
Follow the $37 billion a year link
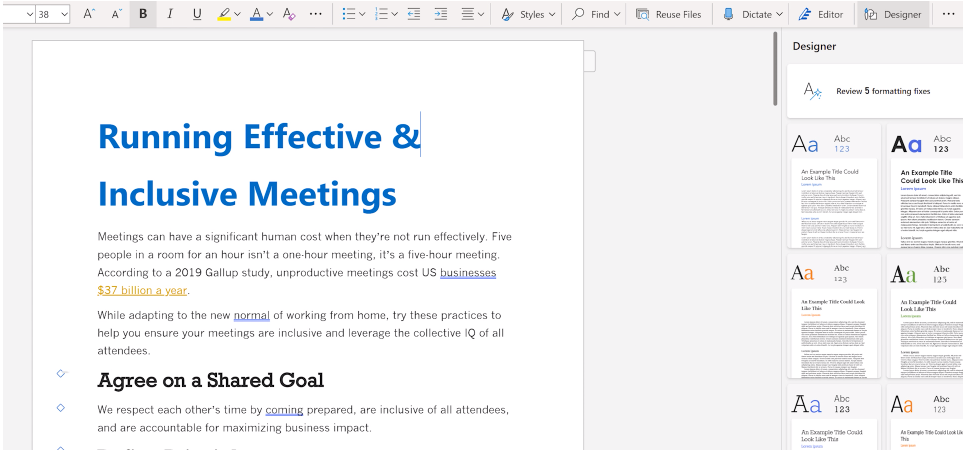[x=142, y=291]
